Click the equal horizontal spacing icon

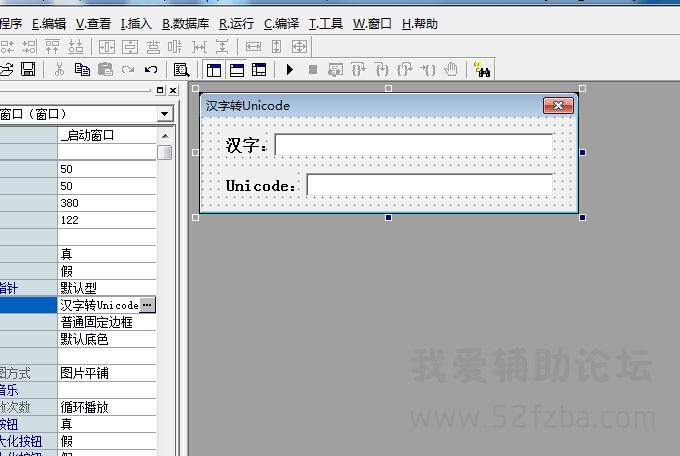[x=199, y=46]
